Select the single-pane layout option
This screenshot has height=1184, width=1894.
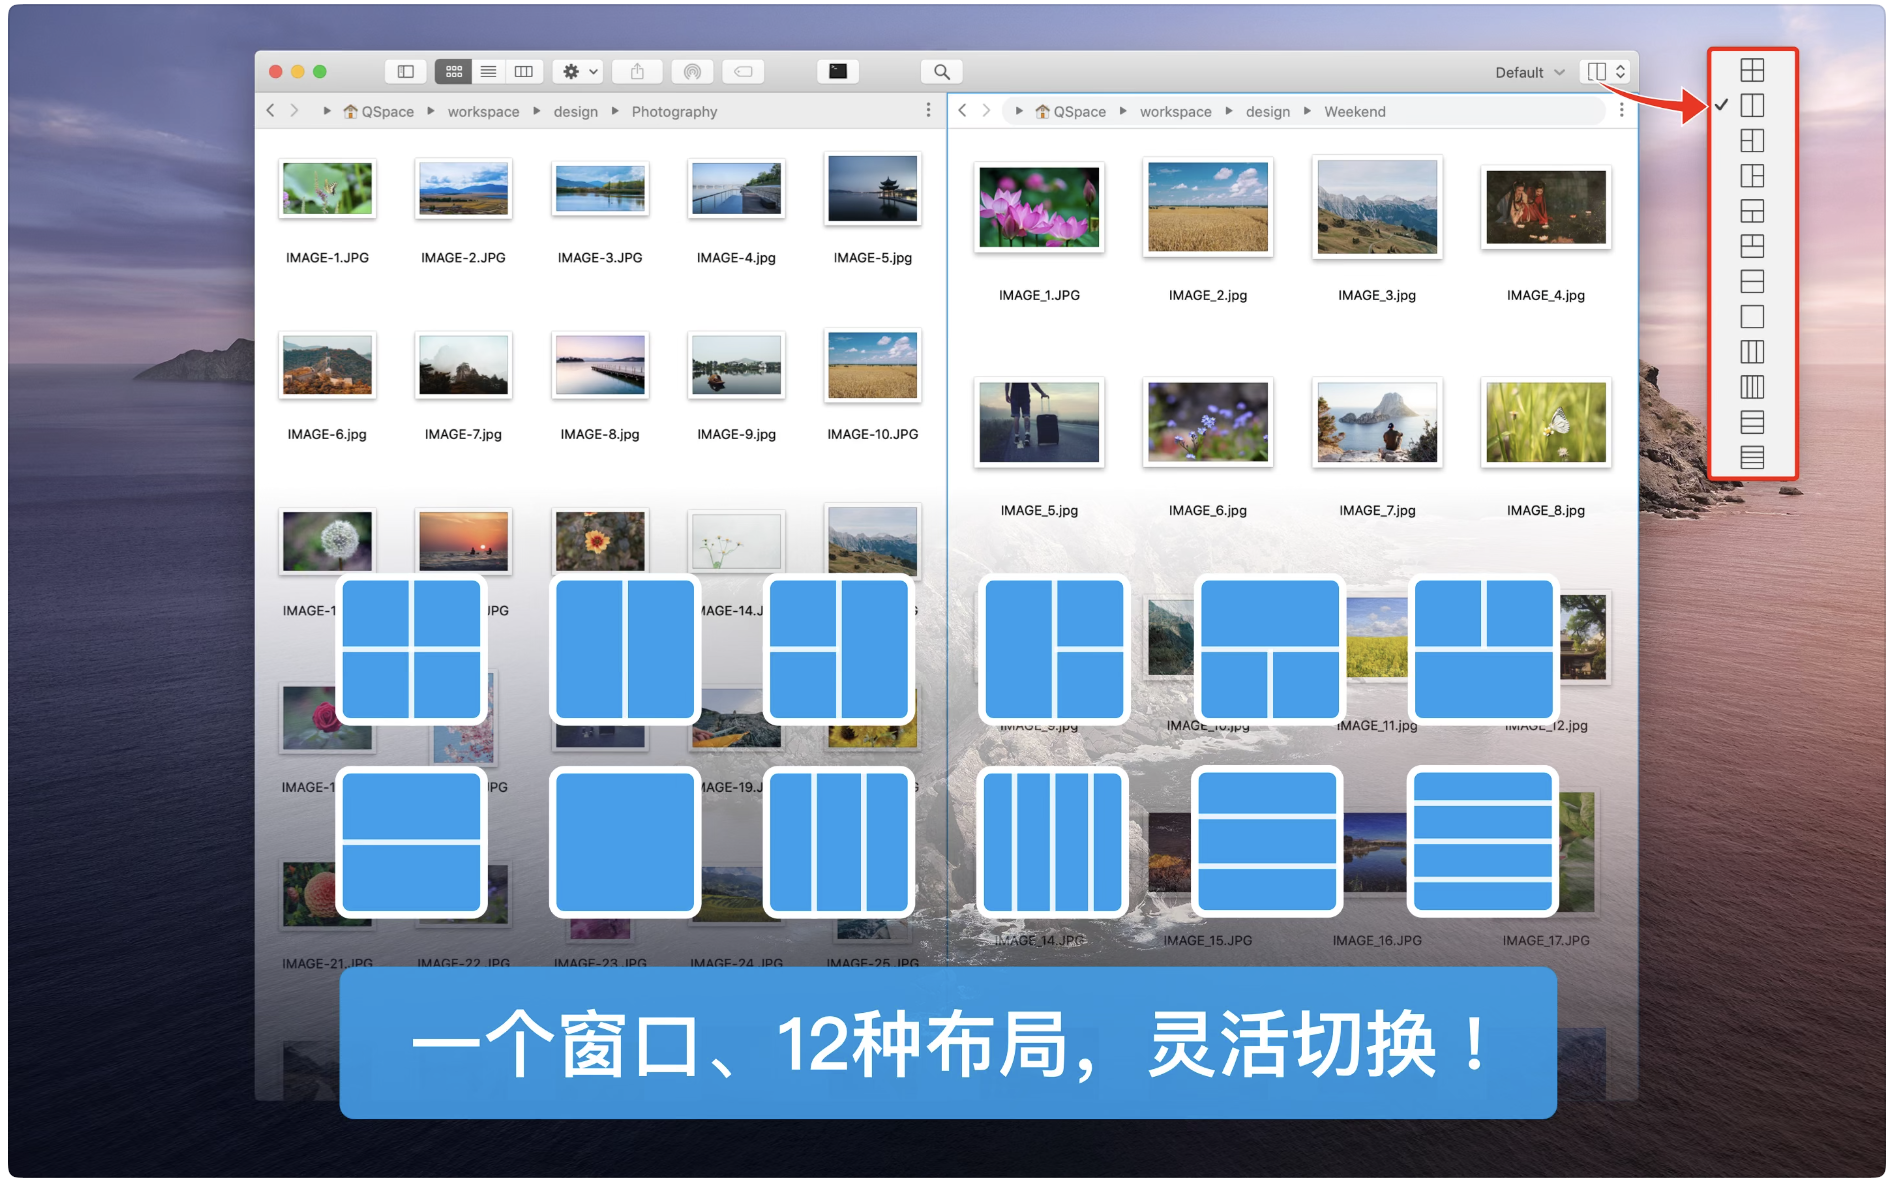coord(1752,317)
